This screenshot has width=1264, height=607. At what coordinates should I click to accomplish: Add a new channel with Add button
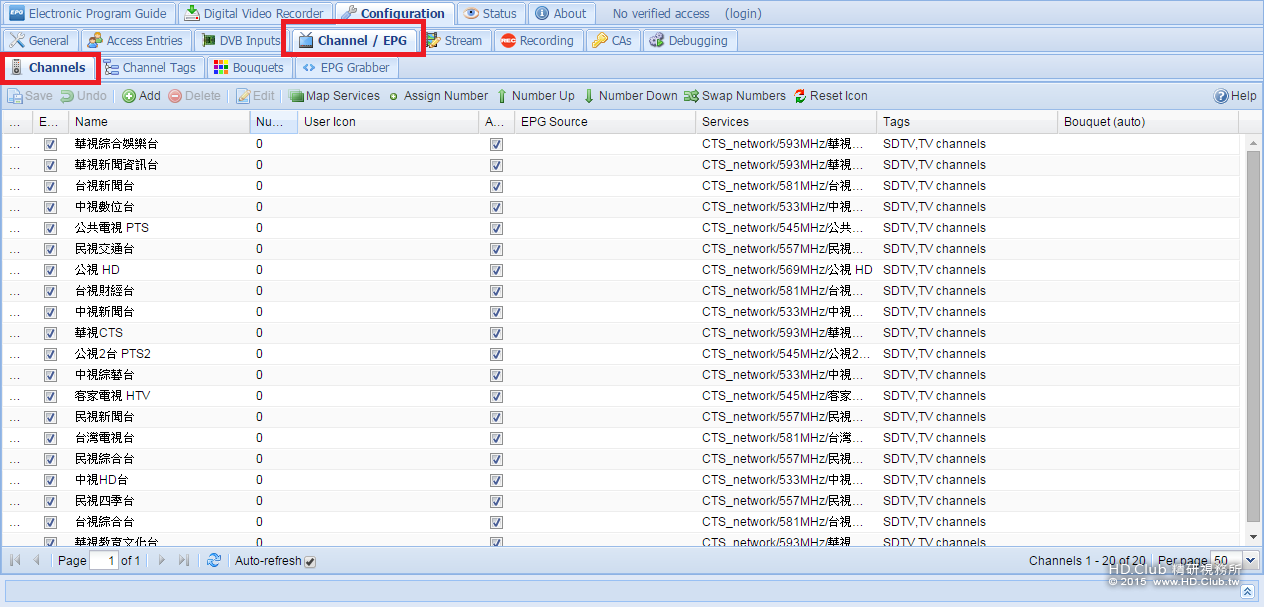pos(141,96)
